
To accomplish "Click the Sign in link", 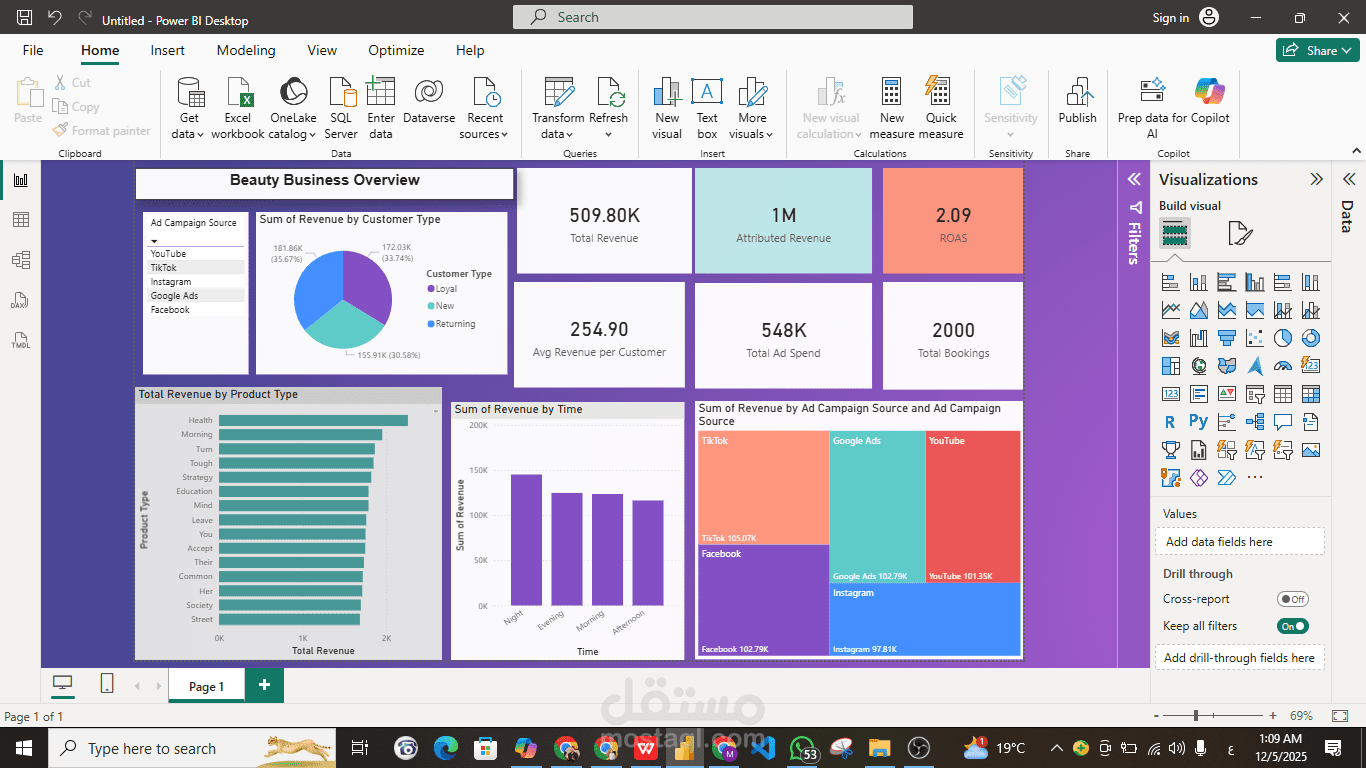I will click(1172, 17).
